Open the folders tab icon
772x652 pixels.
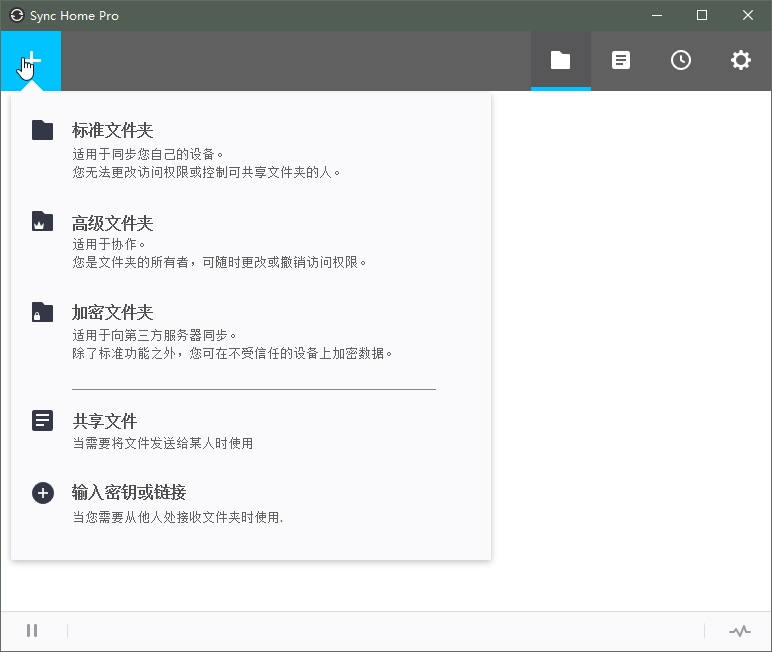click(560, 61)
